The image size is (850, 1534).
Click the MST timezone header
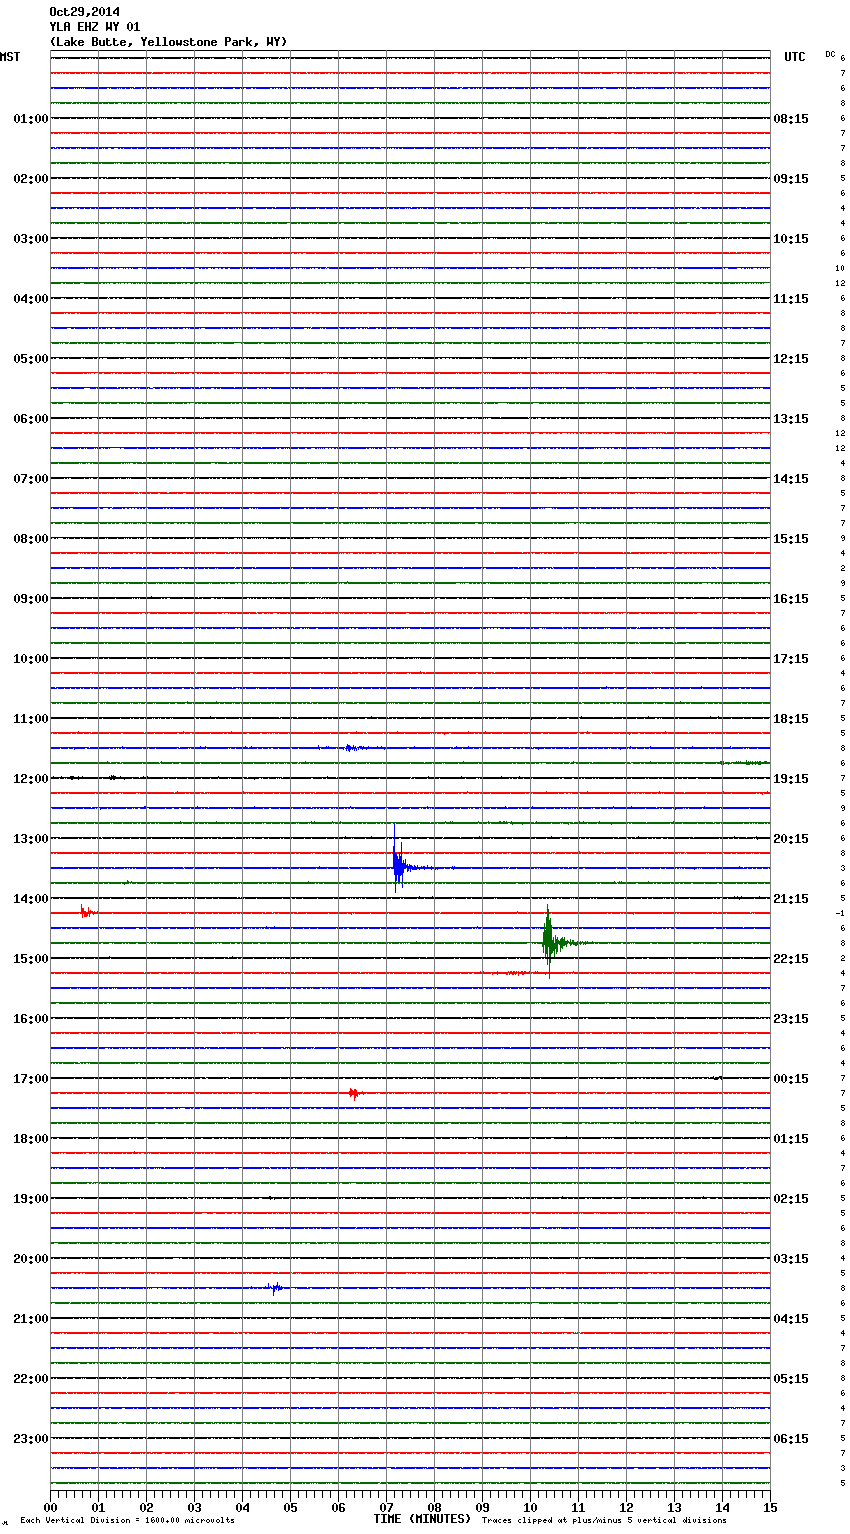tap(10, 57)
